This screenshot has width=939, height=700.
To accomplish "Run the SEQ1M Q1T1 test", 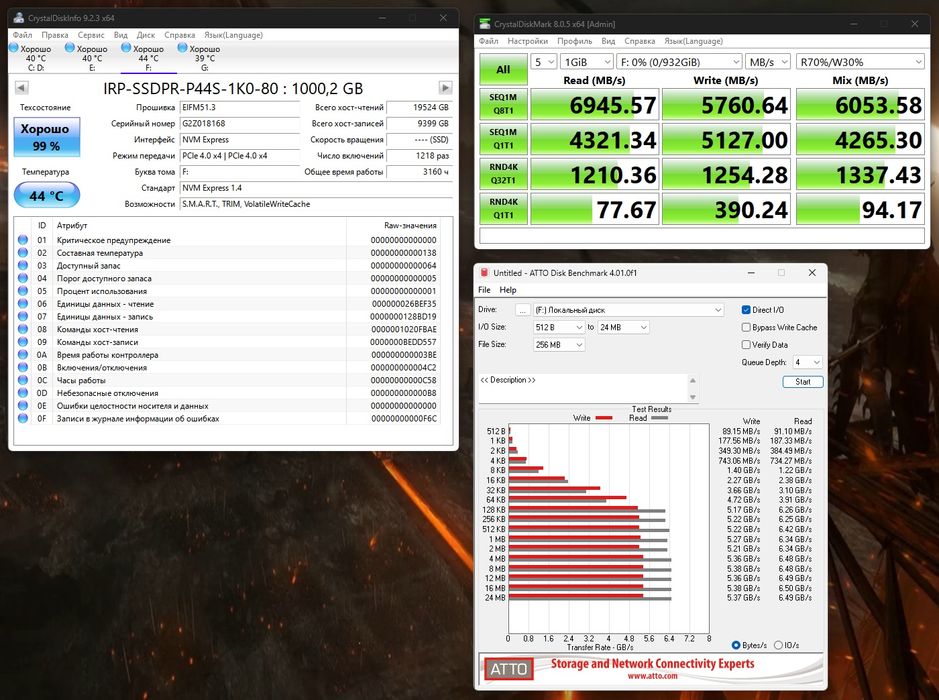I will [x=503, y=139].
